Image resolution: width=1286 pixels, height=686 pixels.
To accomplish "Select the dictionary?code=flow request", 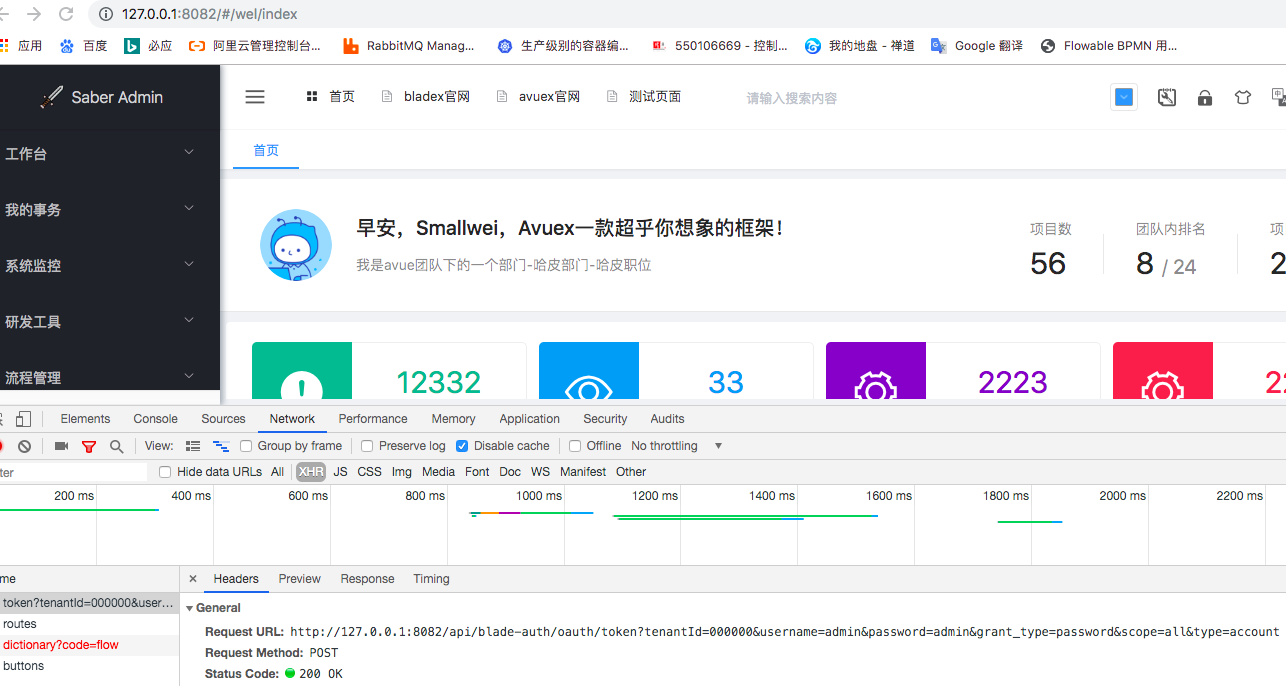I will click(x=90, y=645).
